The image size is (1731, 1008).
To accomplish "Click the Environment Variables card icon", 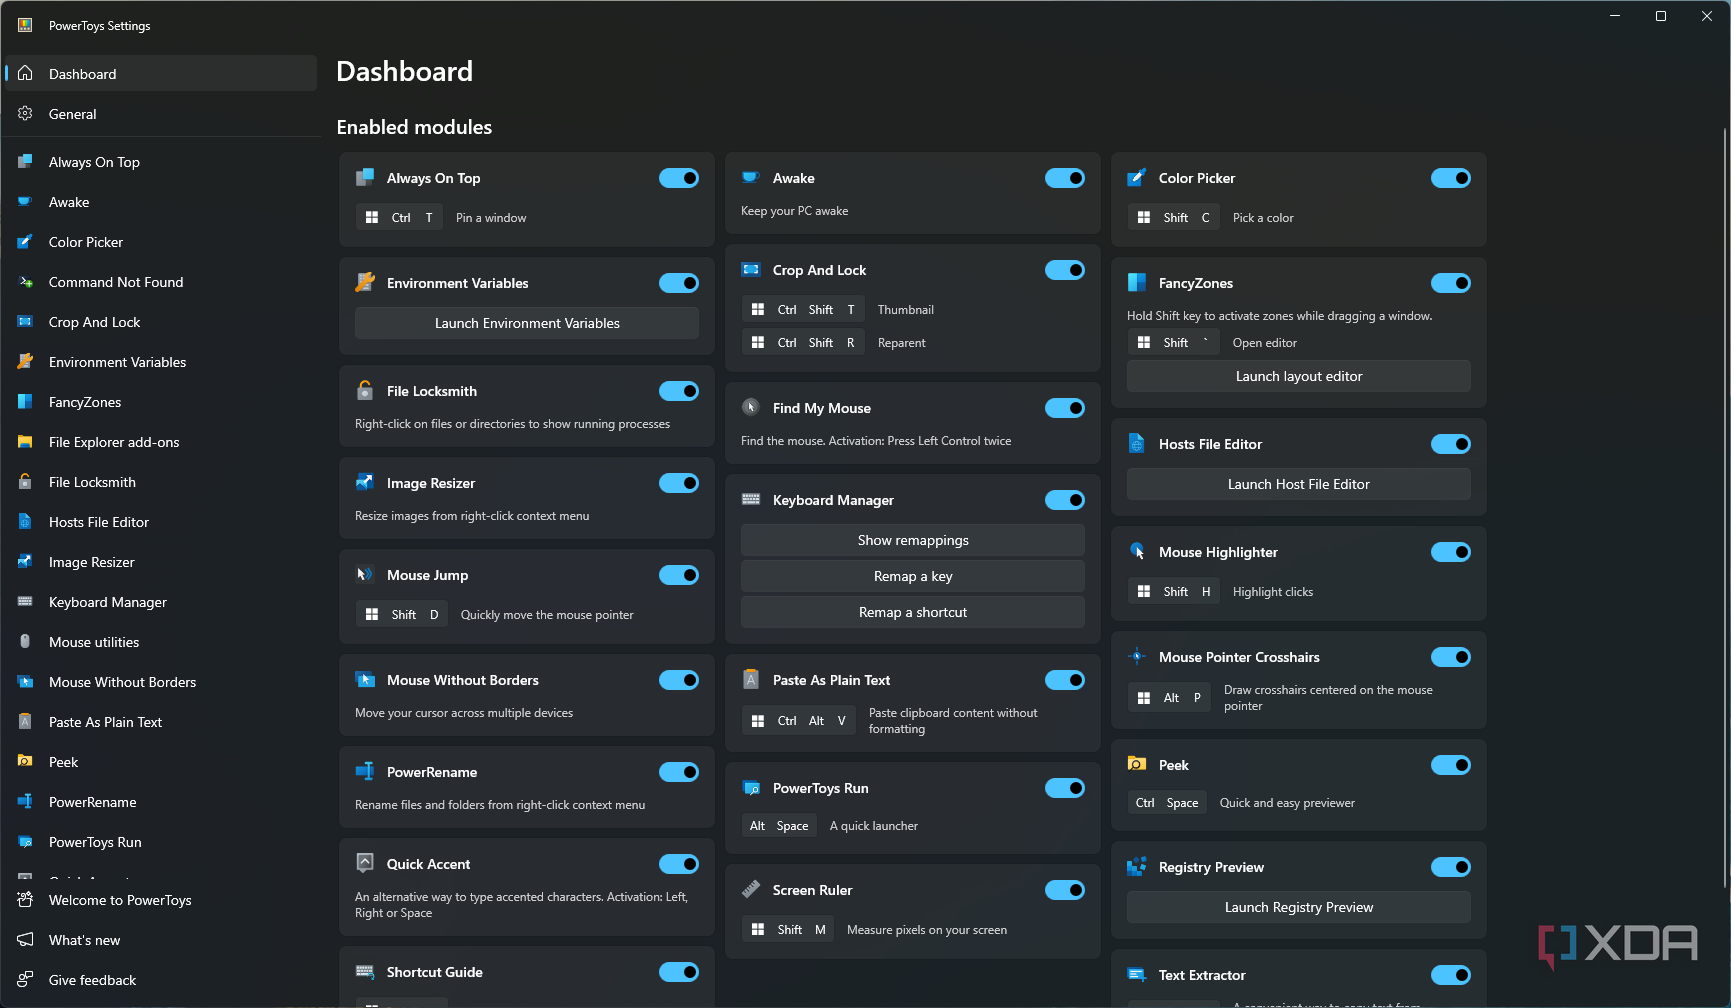I will click(x=365, y=283).
